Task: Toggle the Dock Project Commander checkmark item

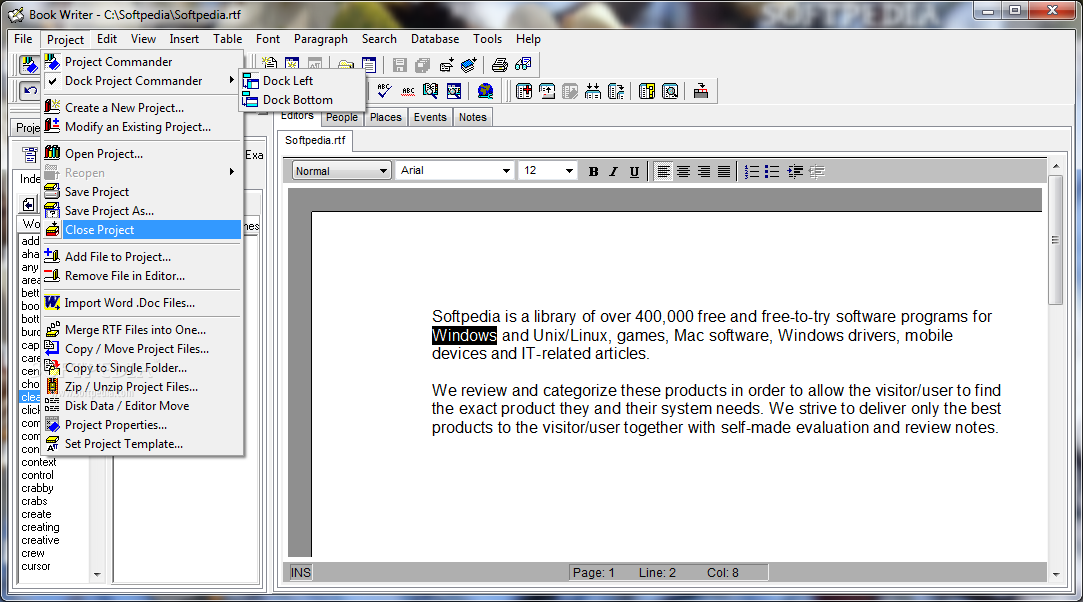Action: [x=142, y=81]
